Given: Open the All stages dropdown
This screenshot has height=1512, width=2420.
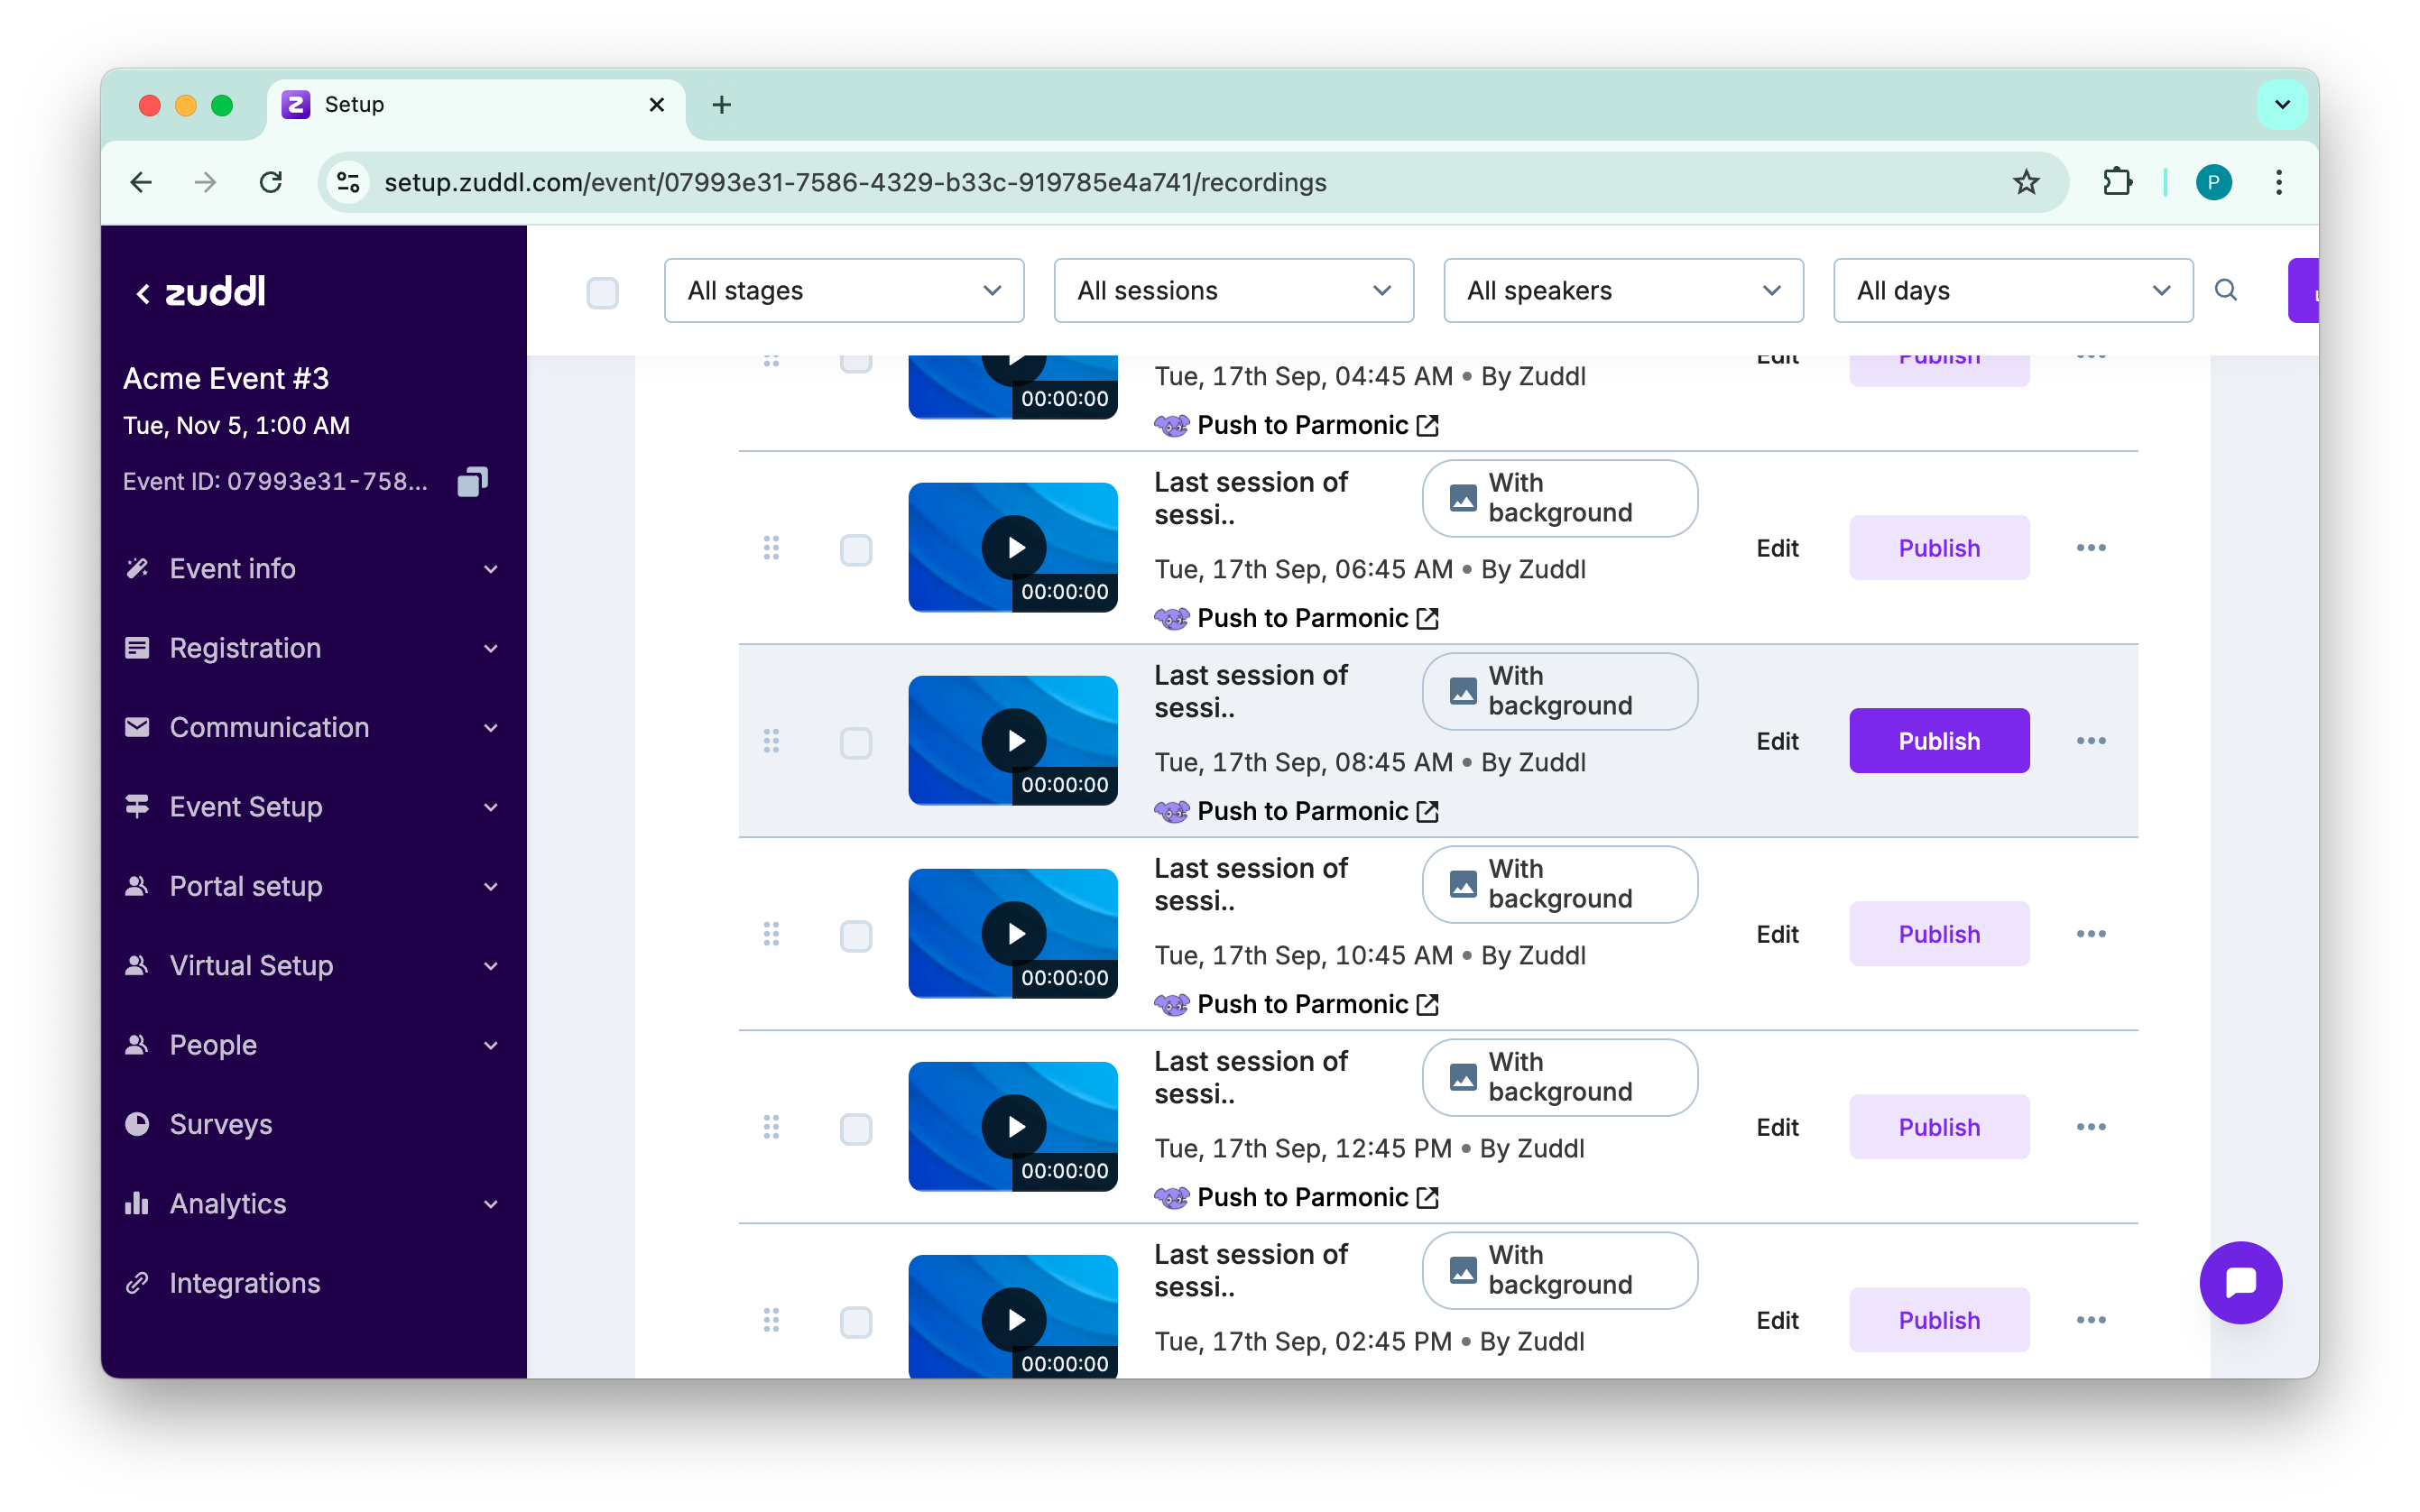Looking at the screenshot, I should (843, 291).
